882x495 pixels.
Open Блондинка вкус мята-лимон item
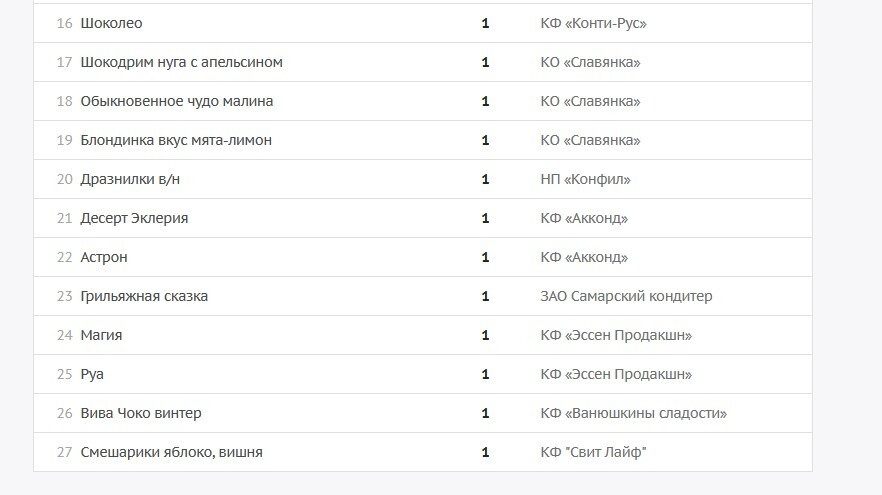click(176, 140)
